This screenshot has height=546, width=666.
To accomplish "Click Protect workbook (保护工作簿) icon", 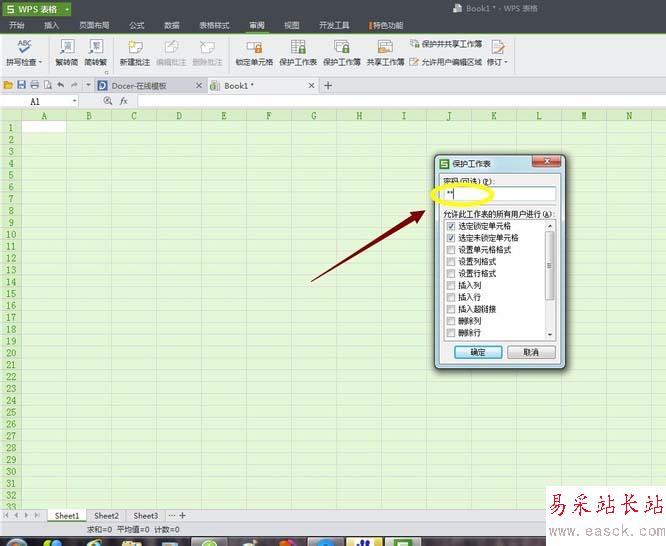I will (341, 47).
